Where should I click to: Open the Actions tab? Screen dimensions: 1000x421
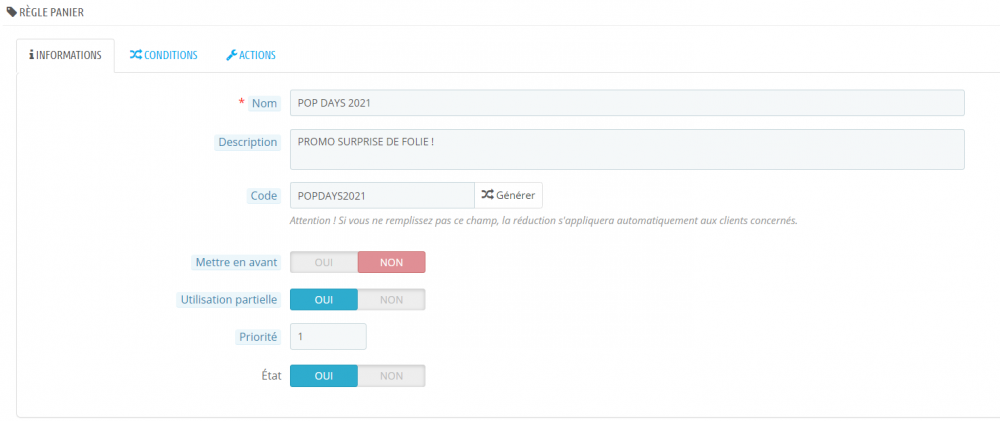251,55
